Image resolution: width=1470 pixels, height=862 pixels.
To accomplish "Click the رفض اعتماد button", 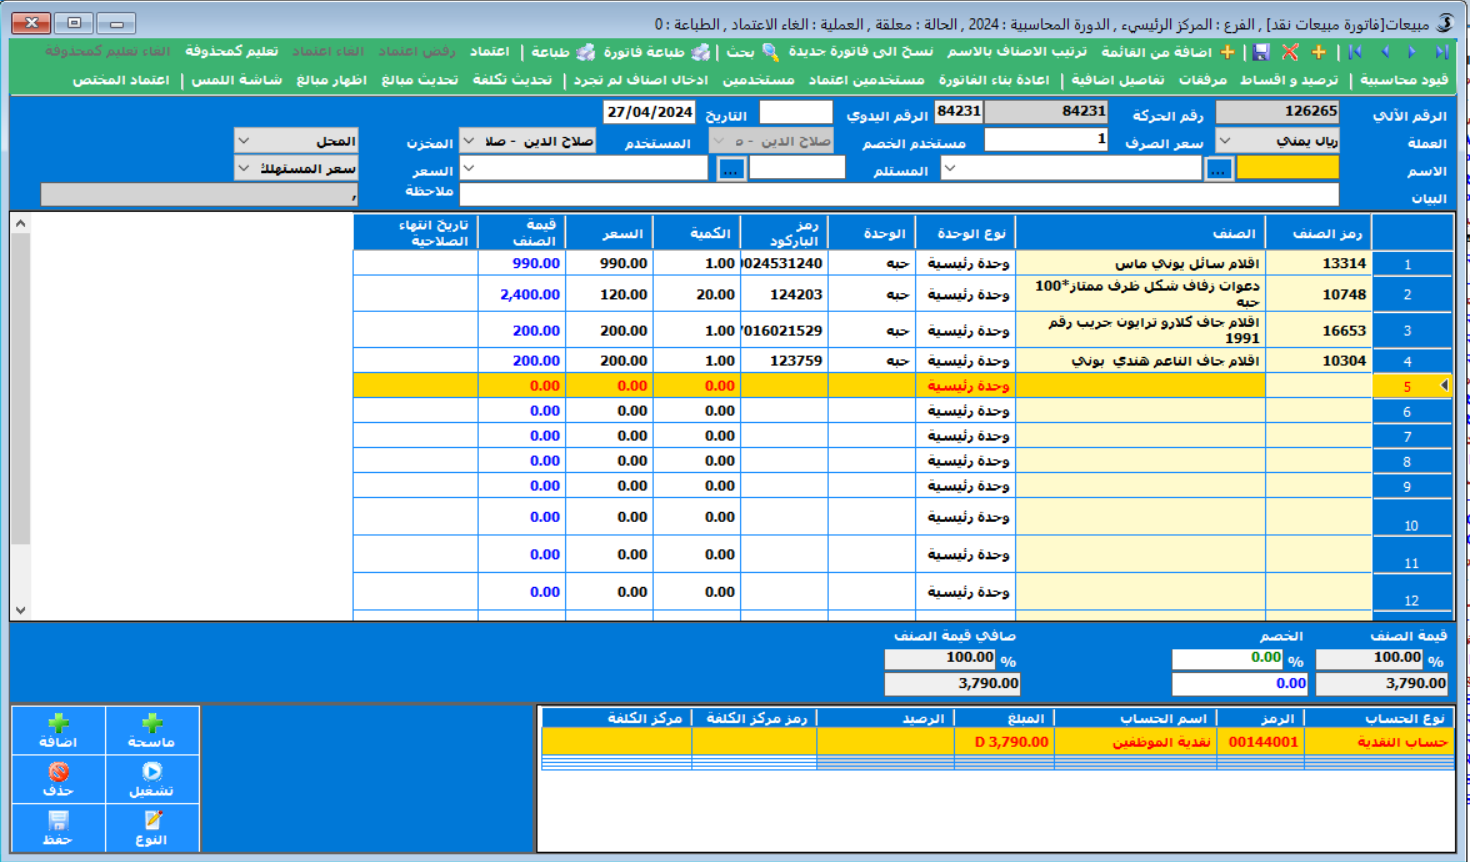I will [x=417, y=51].
